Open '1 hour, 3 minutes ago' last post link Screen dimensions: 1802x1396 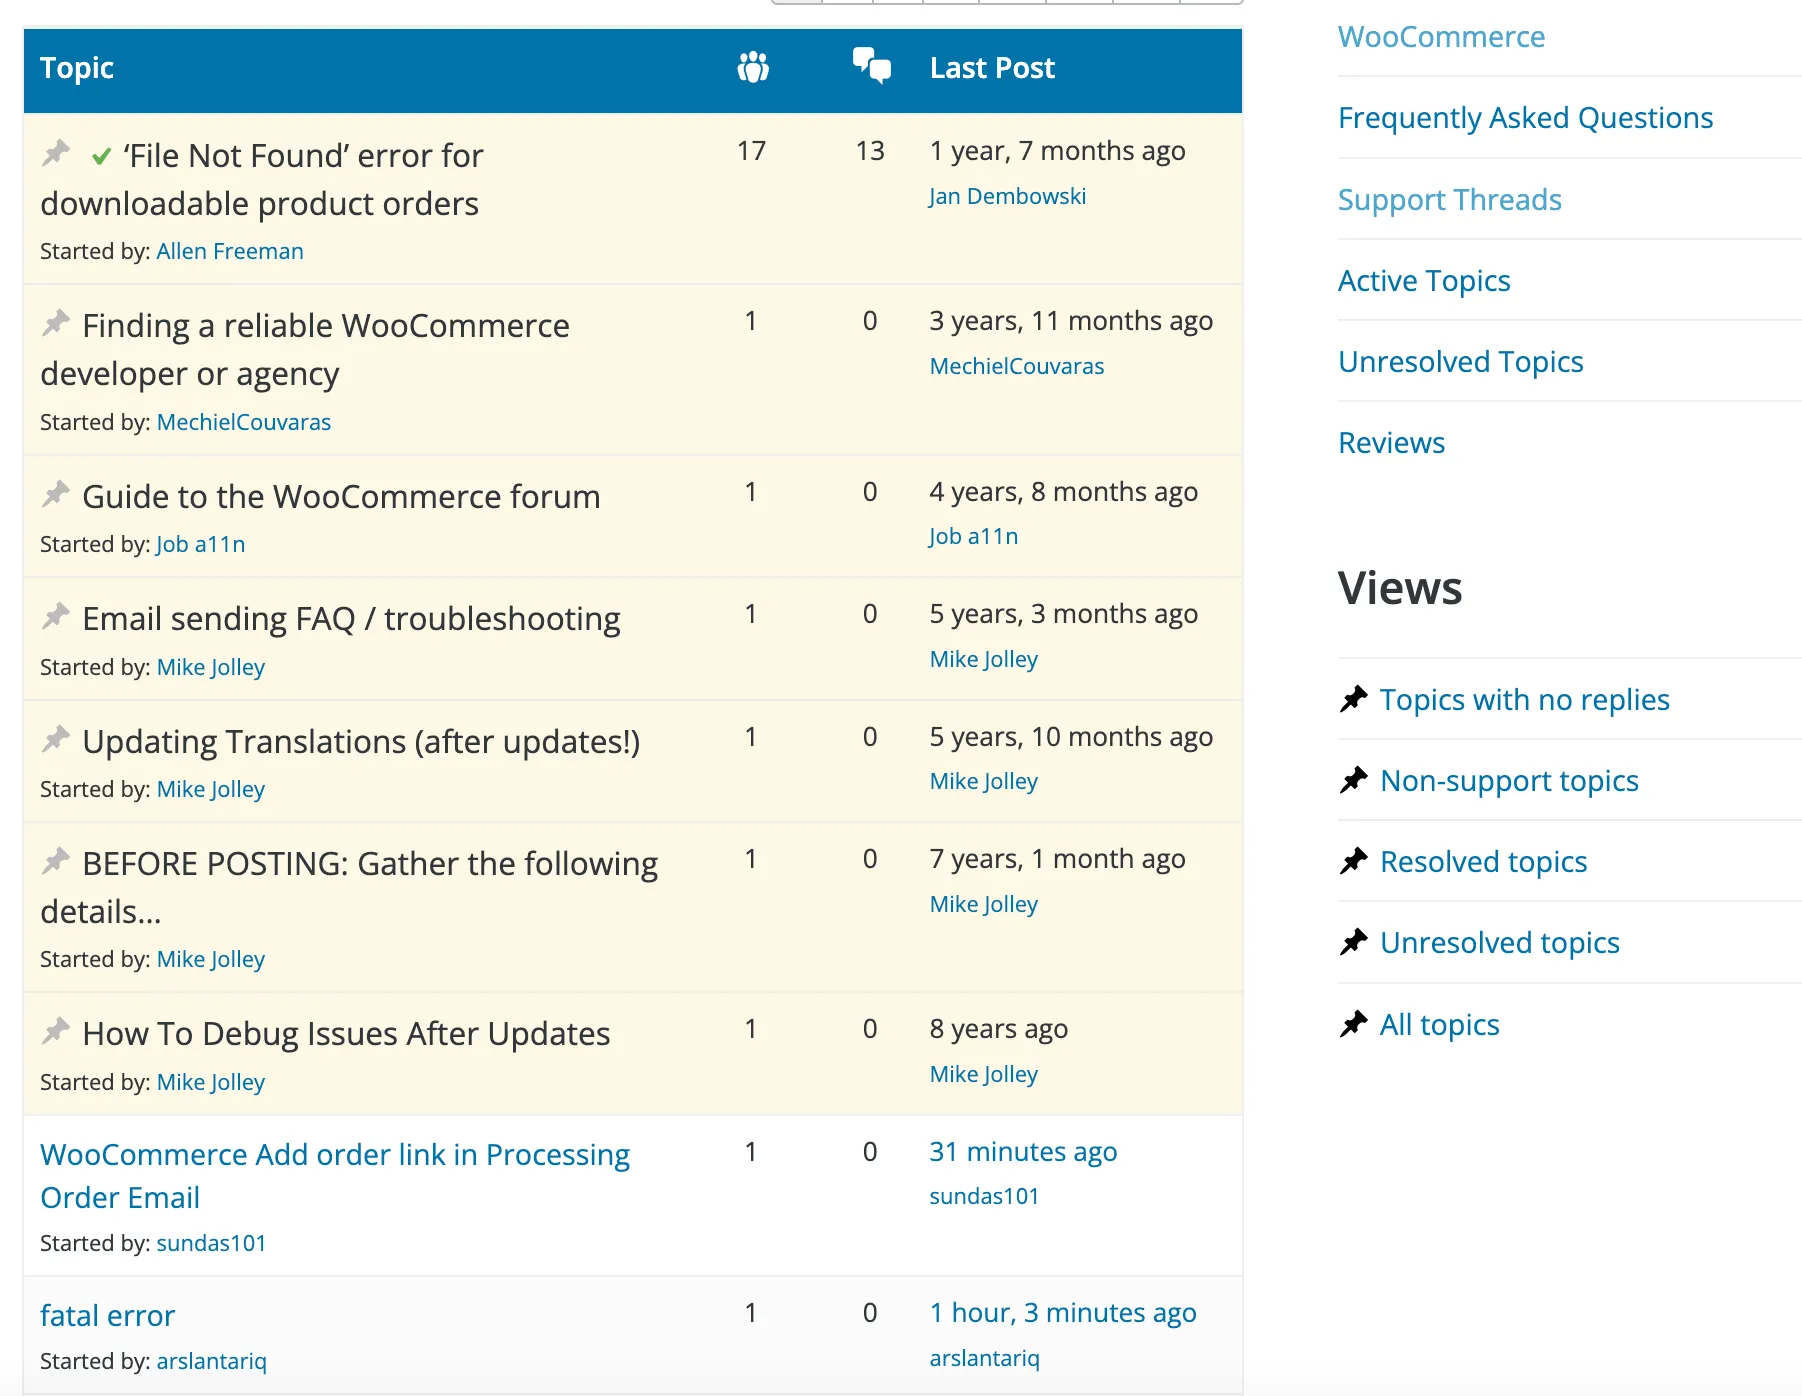tap(1063, 1313)
